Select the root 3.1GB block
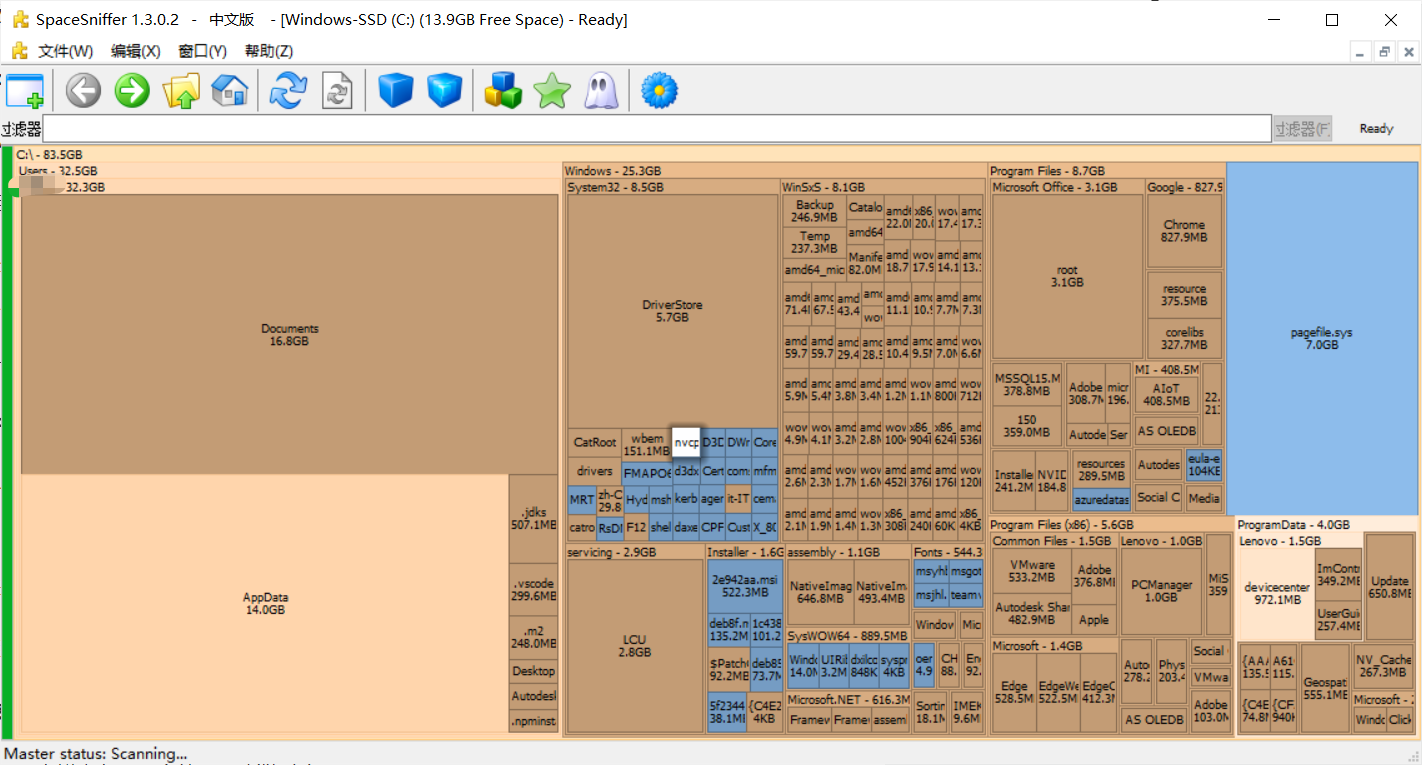The width and height of the screenshot is (1422, 765). coord(1067,276)
